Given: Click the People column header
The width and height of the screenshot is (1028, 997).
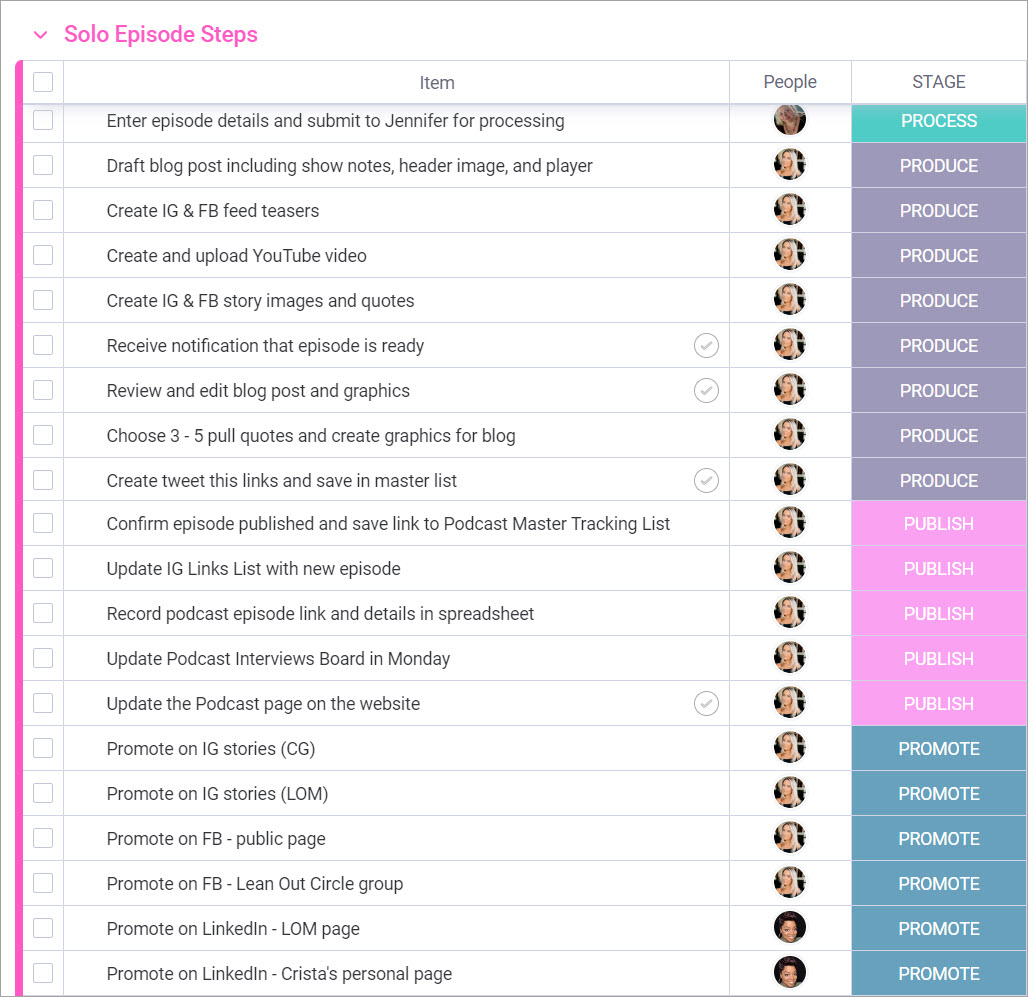Looking at the screenshot, I should [790, 82].
